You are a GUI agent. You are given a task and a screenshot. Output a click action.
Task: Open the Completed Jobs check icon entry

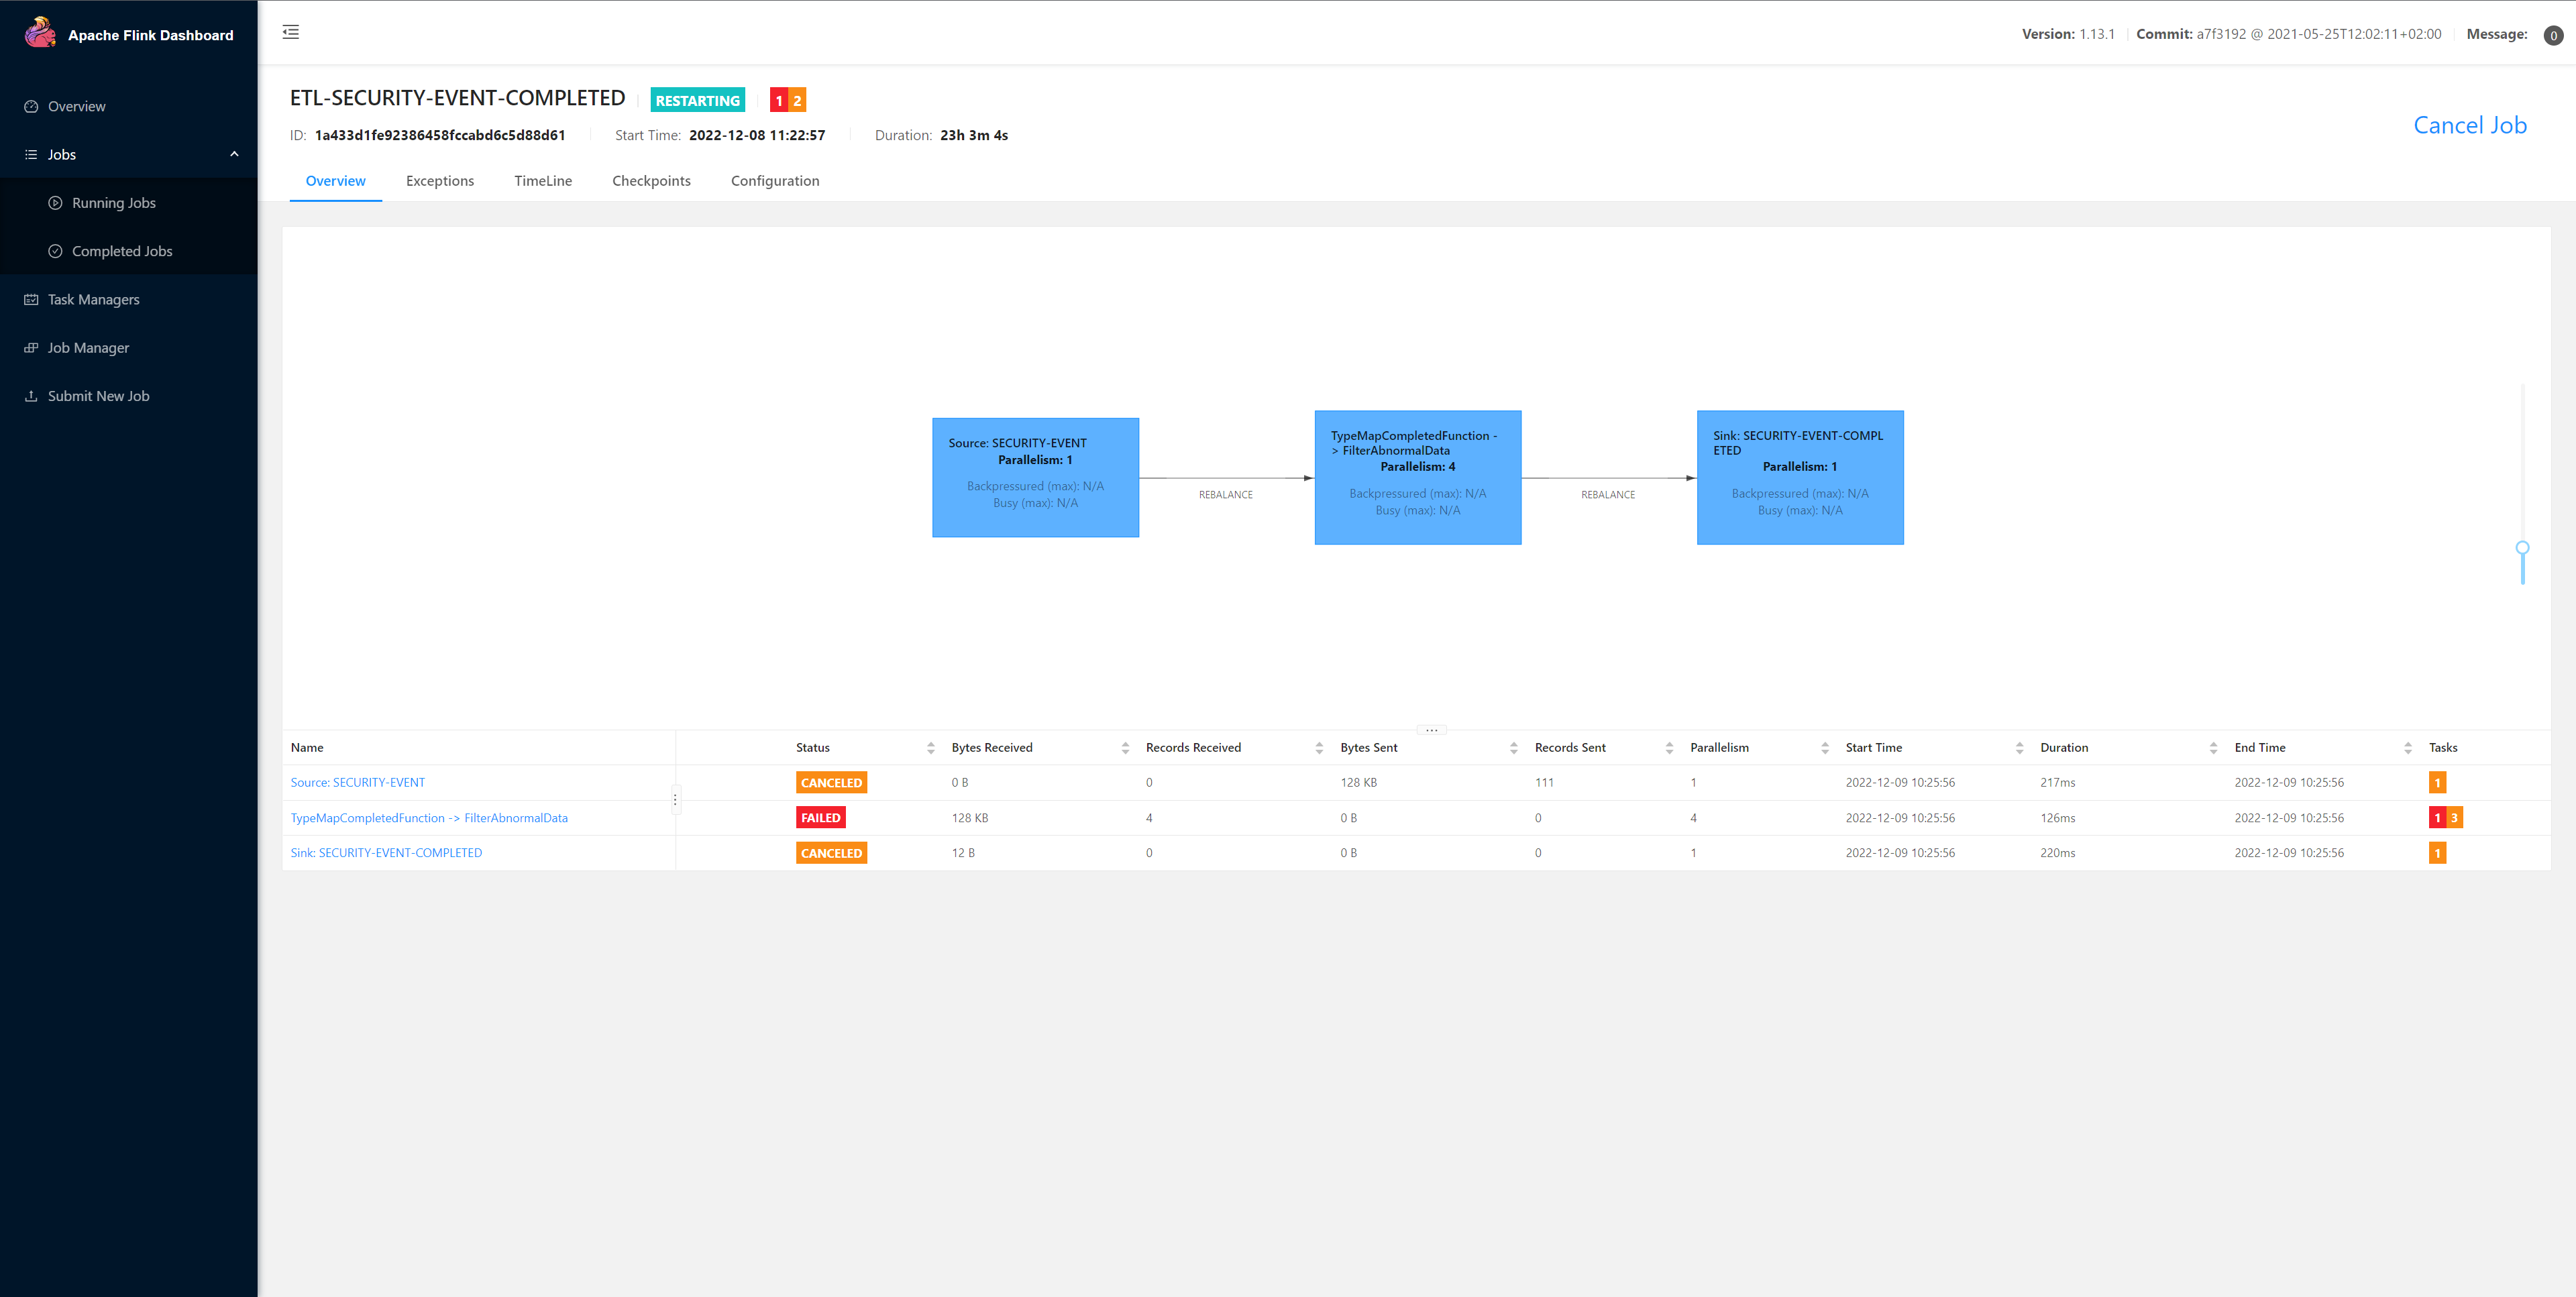tap(56, 251)
